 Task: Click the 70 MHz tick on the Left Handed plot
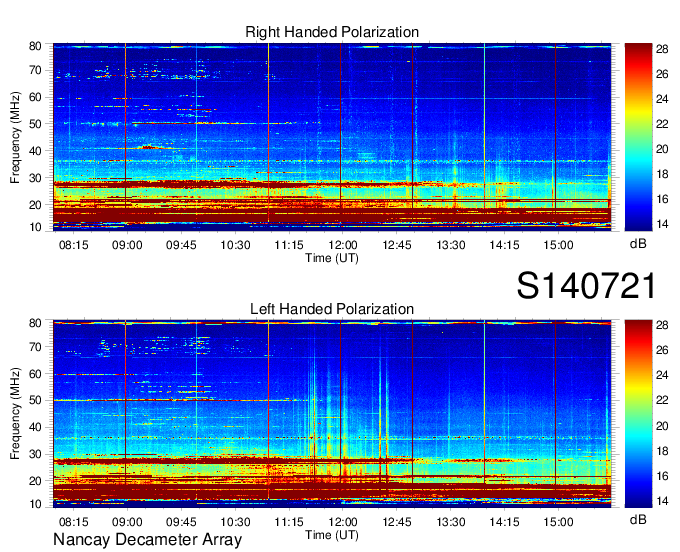[x=35, y=347]
